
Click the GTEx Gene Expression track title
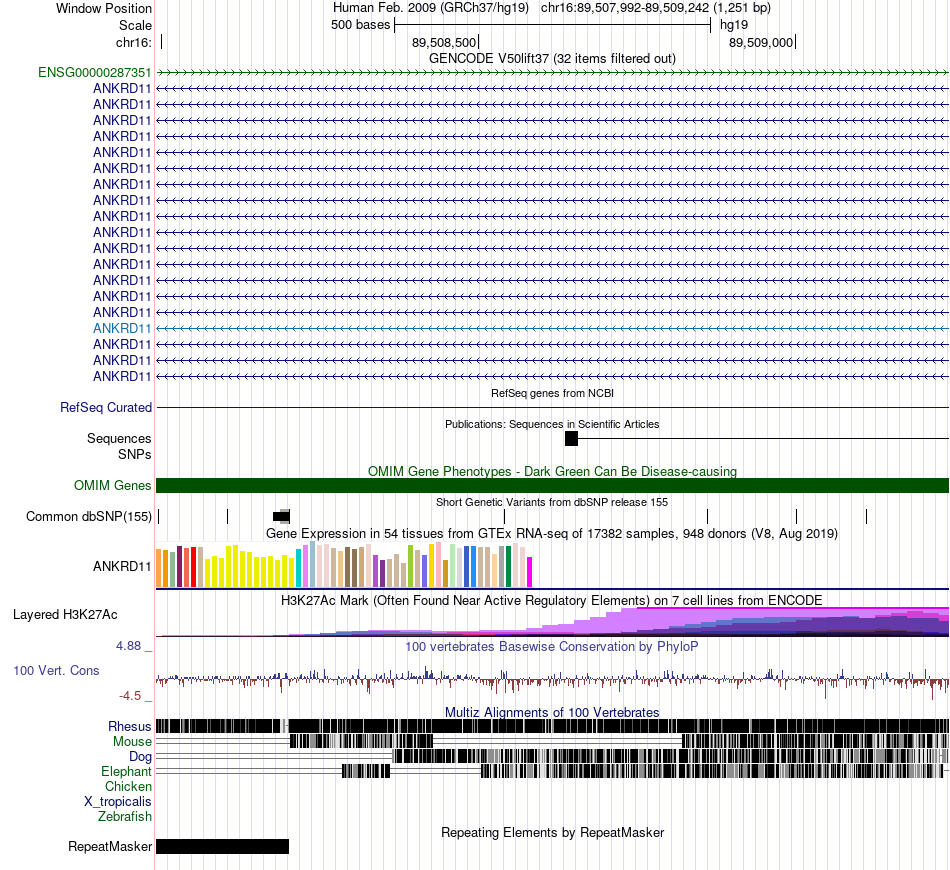coord(552,534)
